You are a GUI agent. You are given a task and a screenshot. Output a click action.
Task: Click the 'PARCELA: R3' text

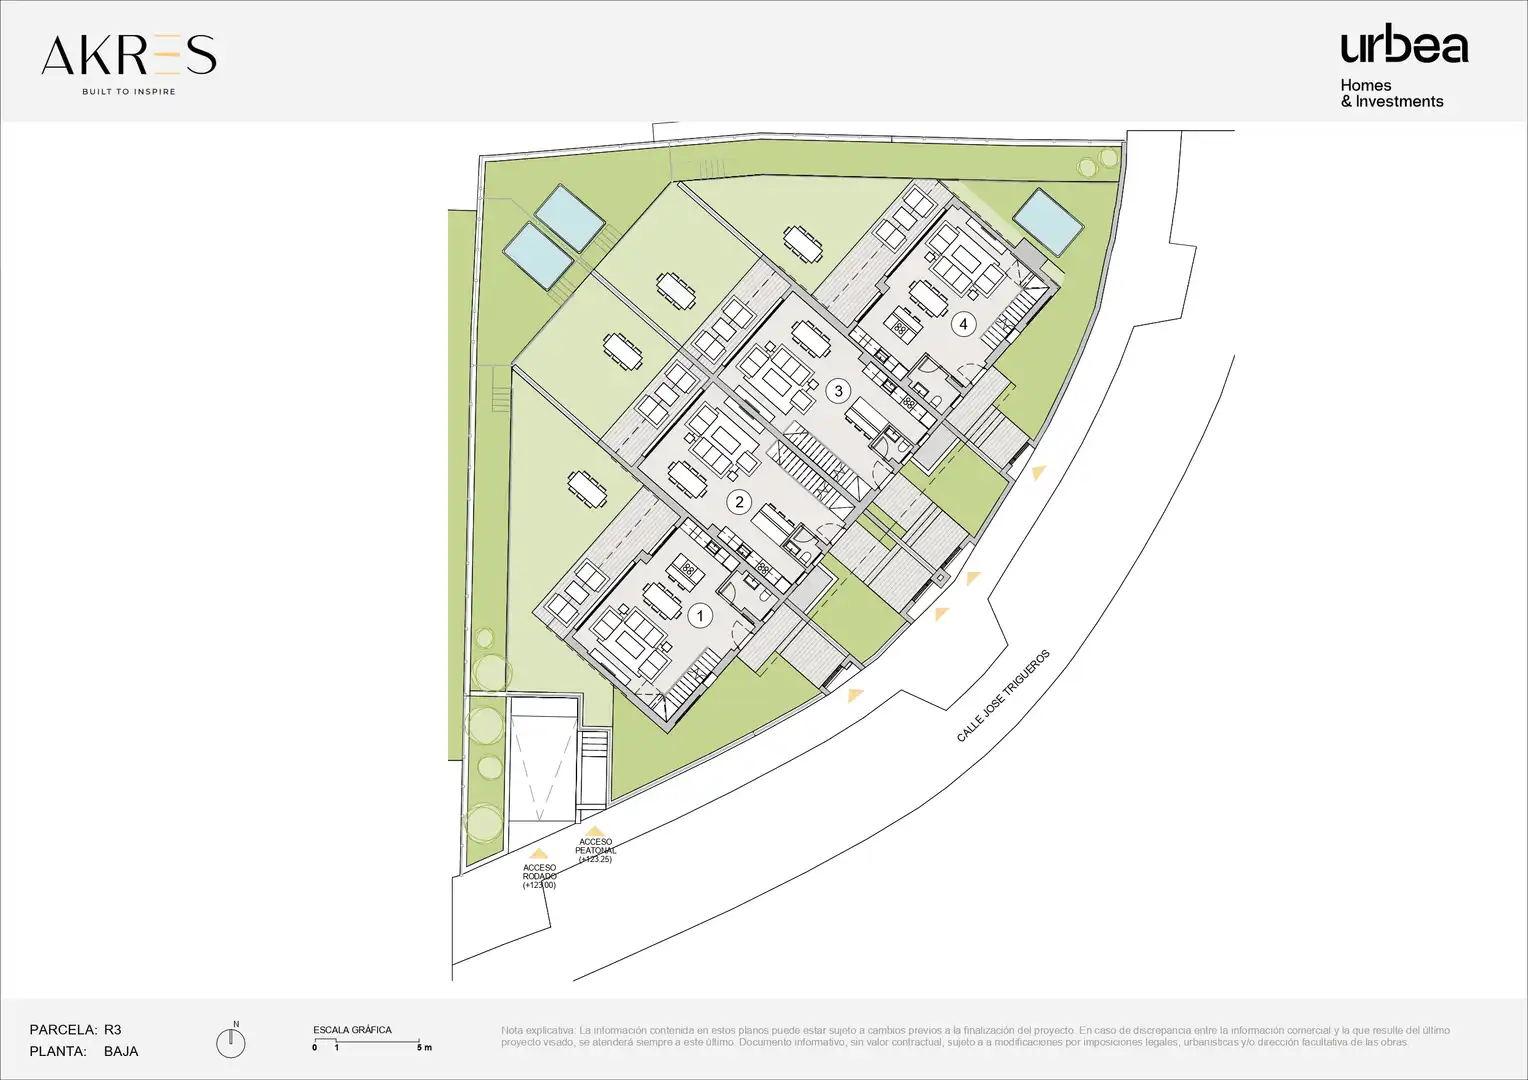(x=75, y=1030)
